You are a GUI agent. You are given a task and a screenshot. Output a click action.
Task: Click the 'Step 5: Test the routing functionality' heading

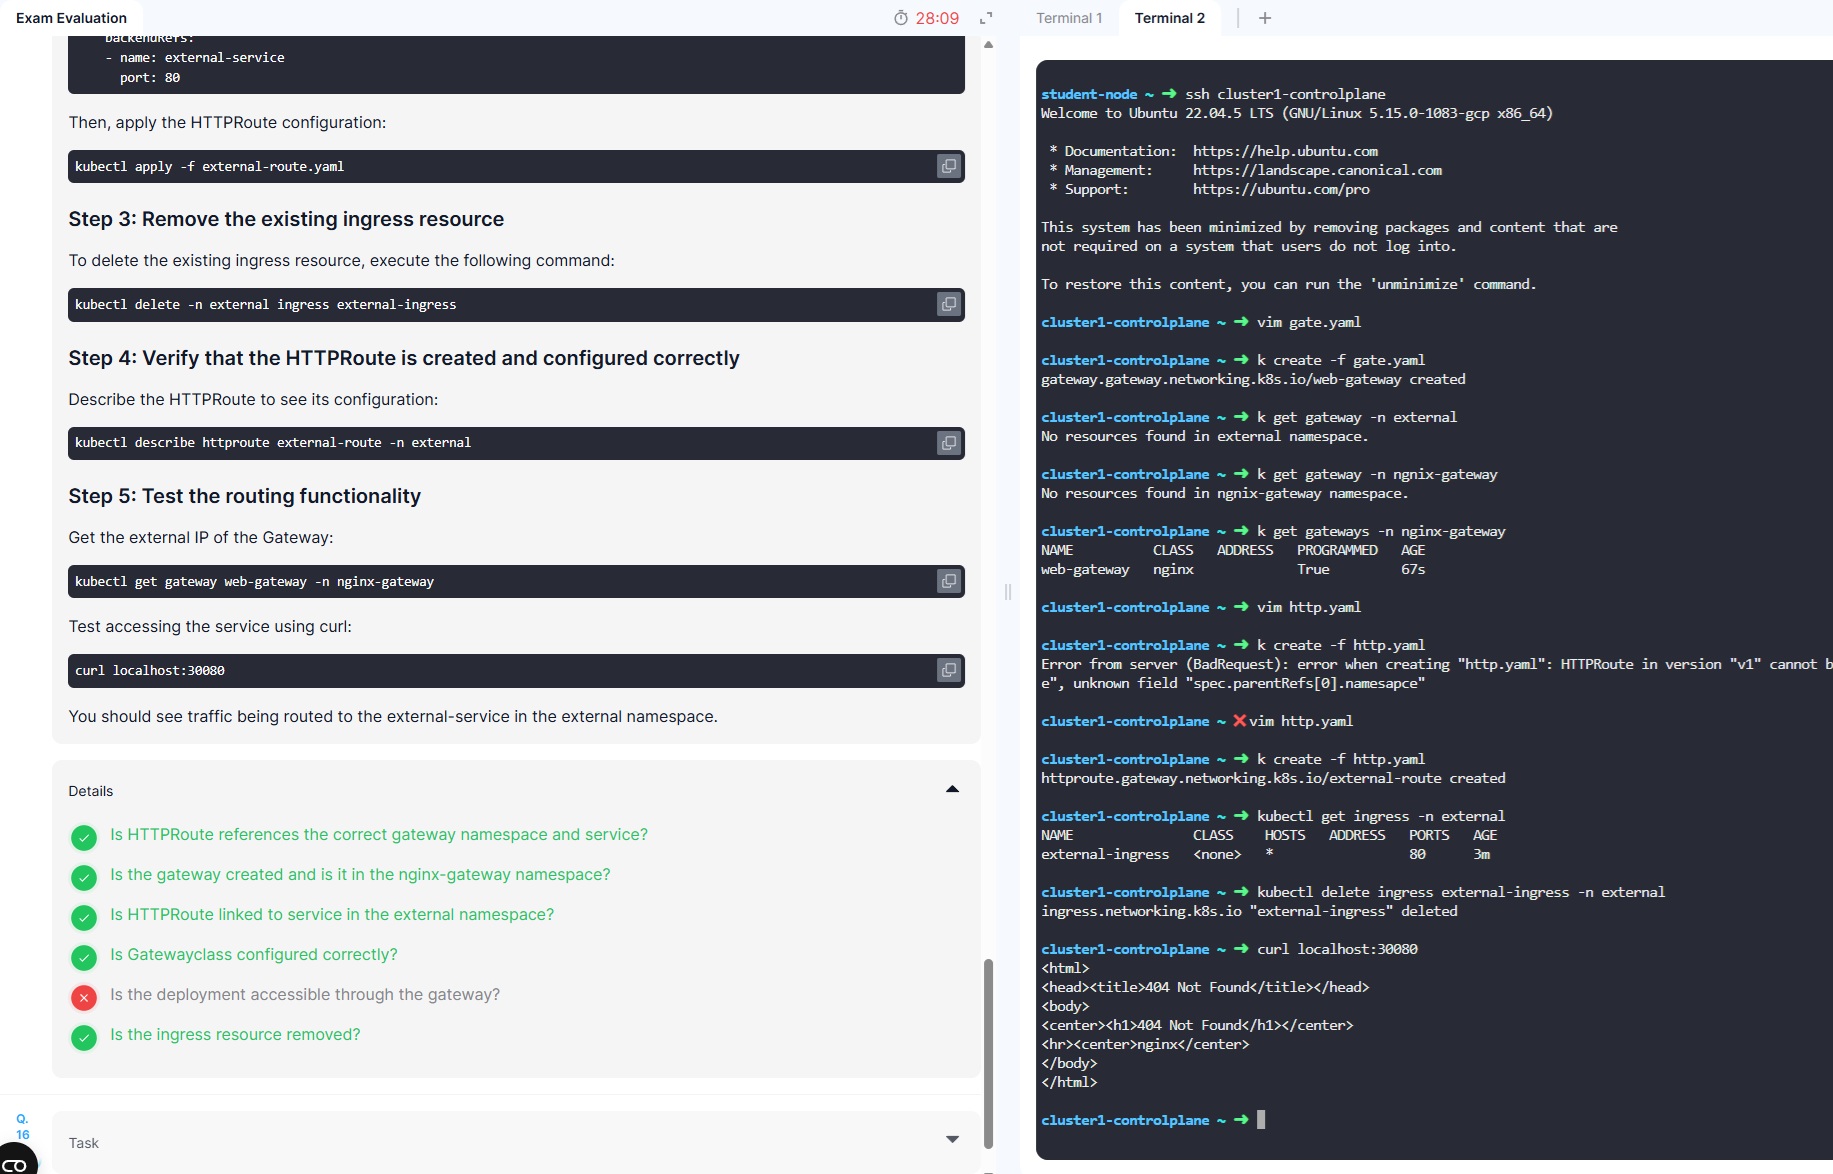pyautogui.click(x=245, y=496)
